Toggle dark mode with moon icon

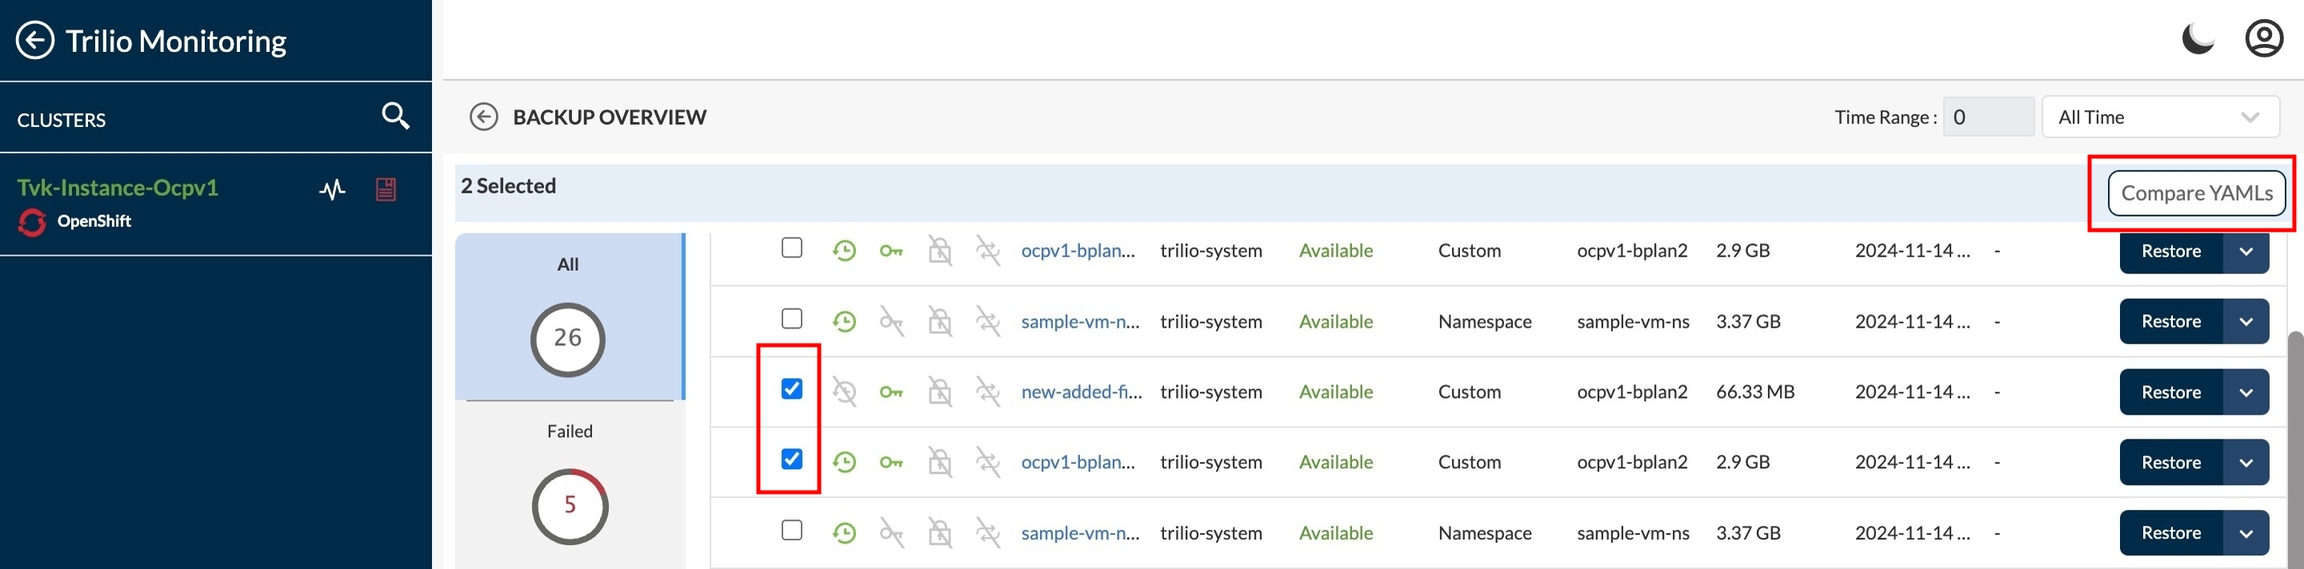[2197, 39]
